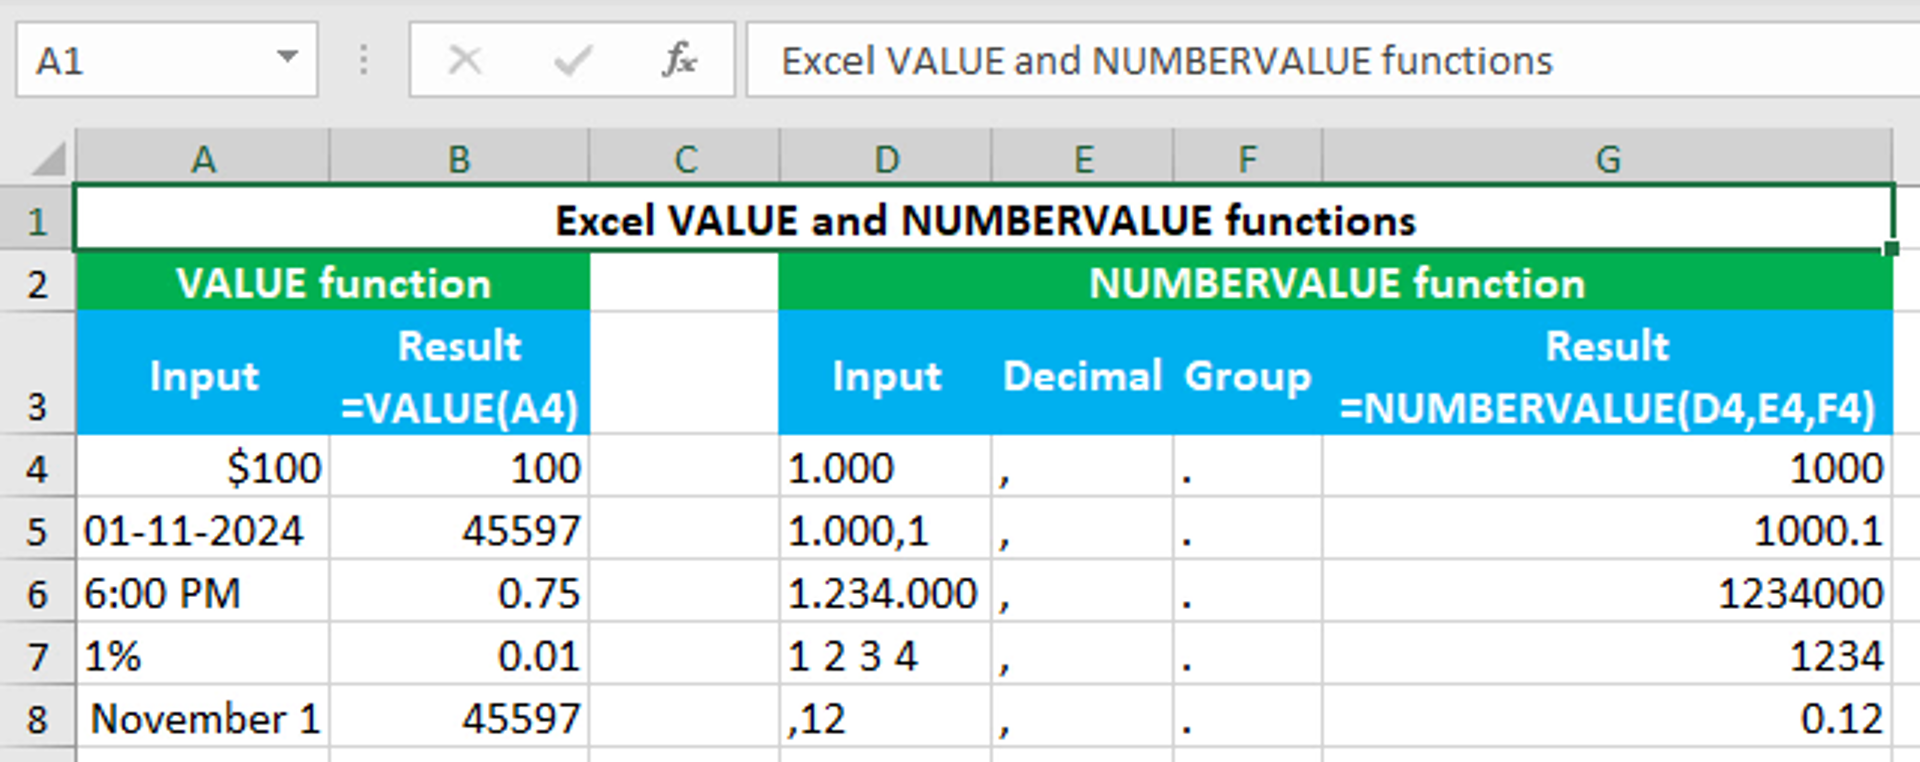1920x762 pixels.
Task: Click cell containing 1 2 3 4
Action: click(886, 655)
